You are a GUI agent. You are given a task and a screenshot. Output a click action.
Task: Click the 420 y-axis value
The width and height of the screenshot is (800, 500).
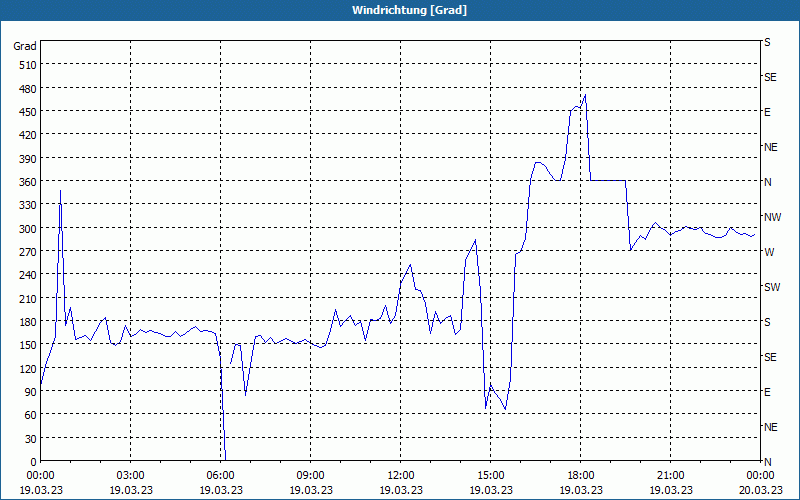point(28,135)
